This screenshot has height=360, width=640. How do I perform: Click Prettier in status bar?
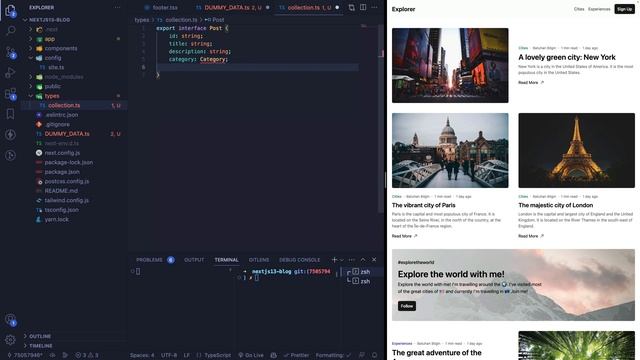pos(296,355)
